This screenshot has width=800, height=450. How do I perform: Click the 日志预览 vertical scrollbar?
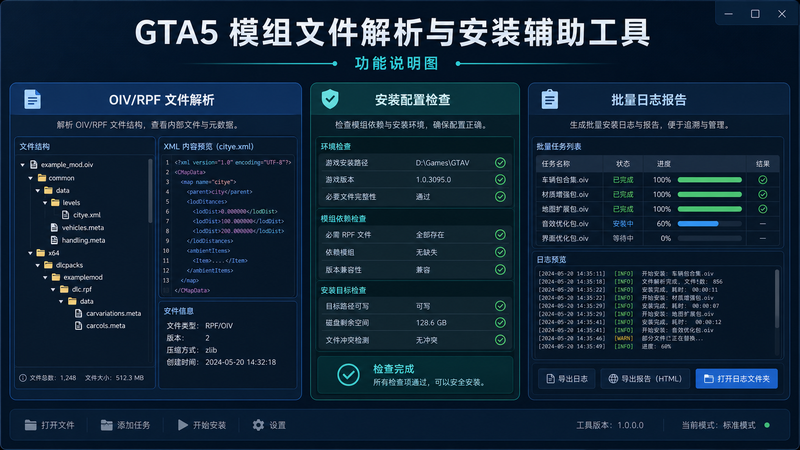click(777, 299)
